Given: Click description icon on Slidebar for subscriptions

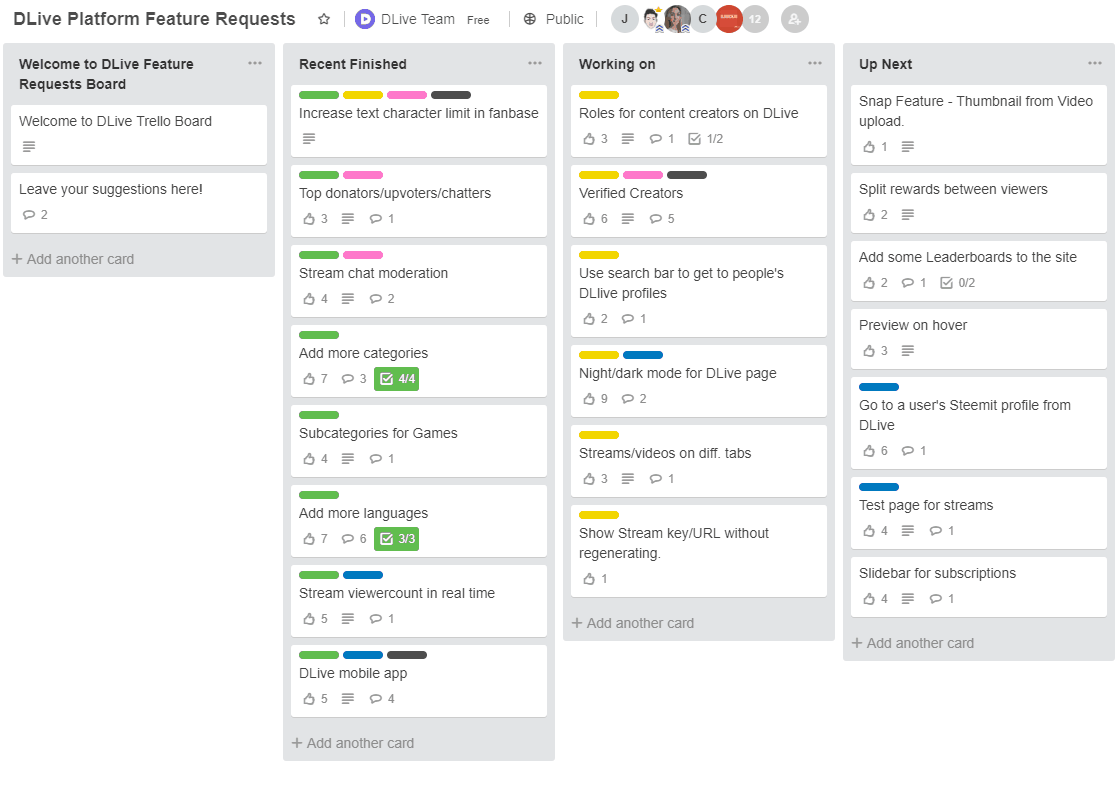Looking at the screenshot, I should click(x=907, y=599).
